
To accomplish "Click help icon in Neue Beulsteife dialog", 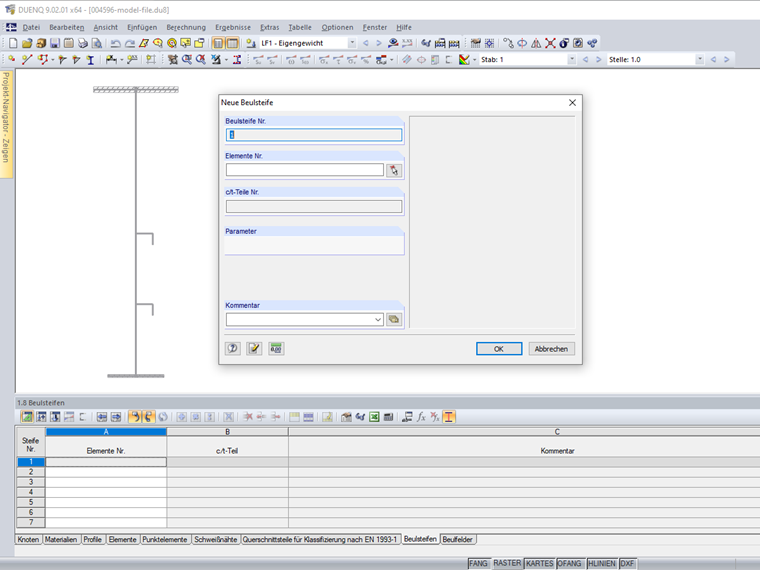I will pyautogui.click(x=233, y=348).
